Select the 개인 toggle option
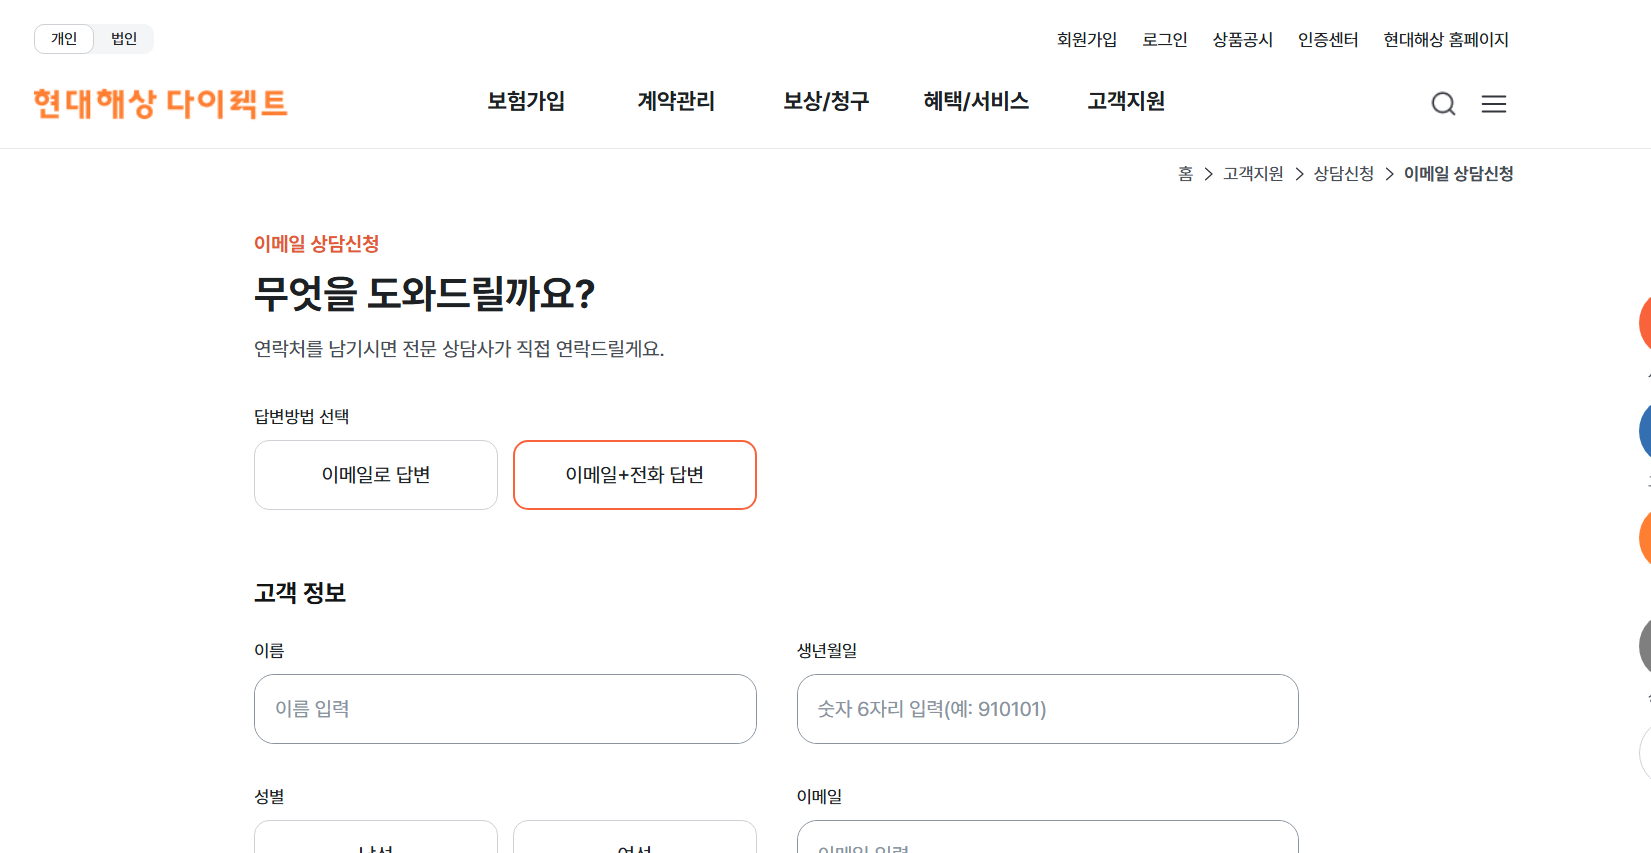The height and width of the screenshot is (853, 1651). [64, 39]
